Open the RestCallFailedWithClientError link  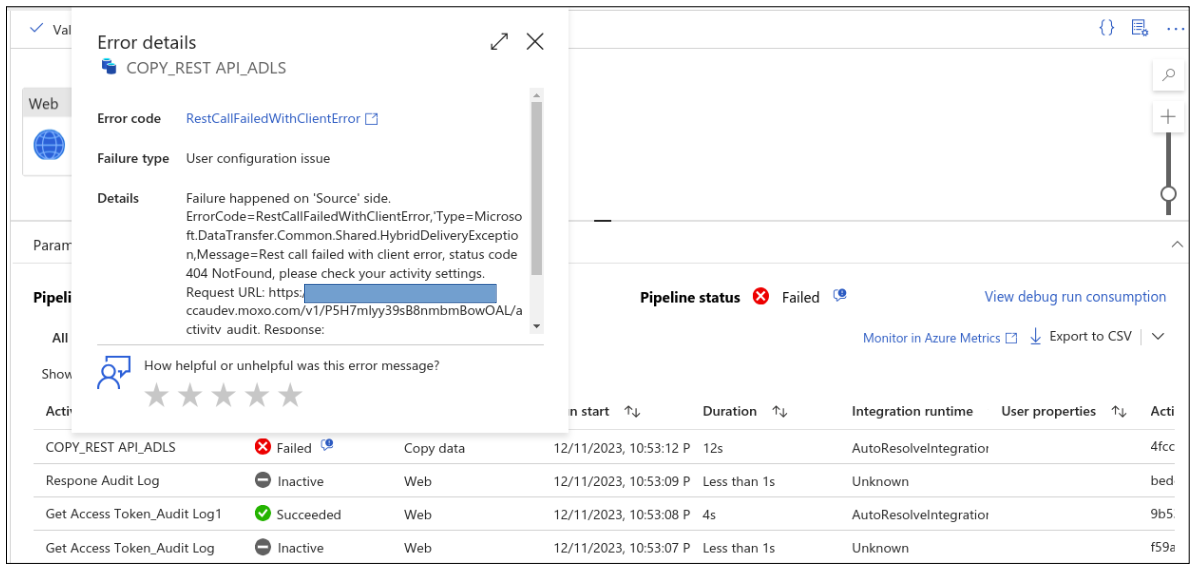(x=273, y=118)
